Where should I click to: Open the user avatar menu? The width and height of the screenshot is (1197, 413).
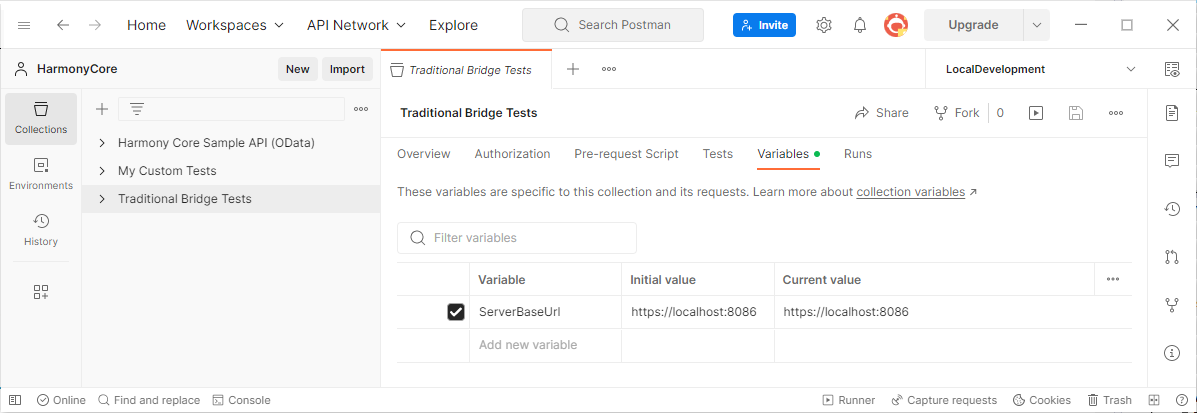[895, 25]
